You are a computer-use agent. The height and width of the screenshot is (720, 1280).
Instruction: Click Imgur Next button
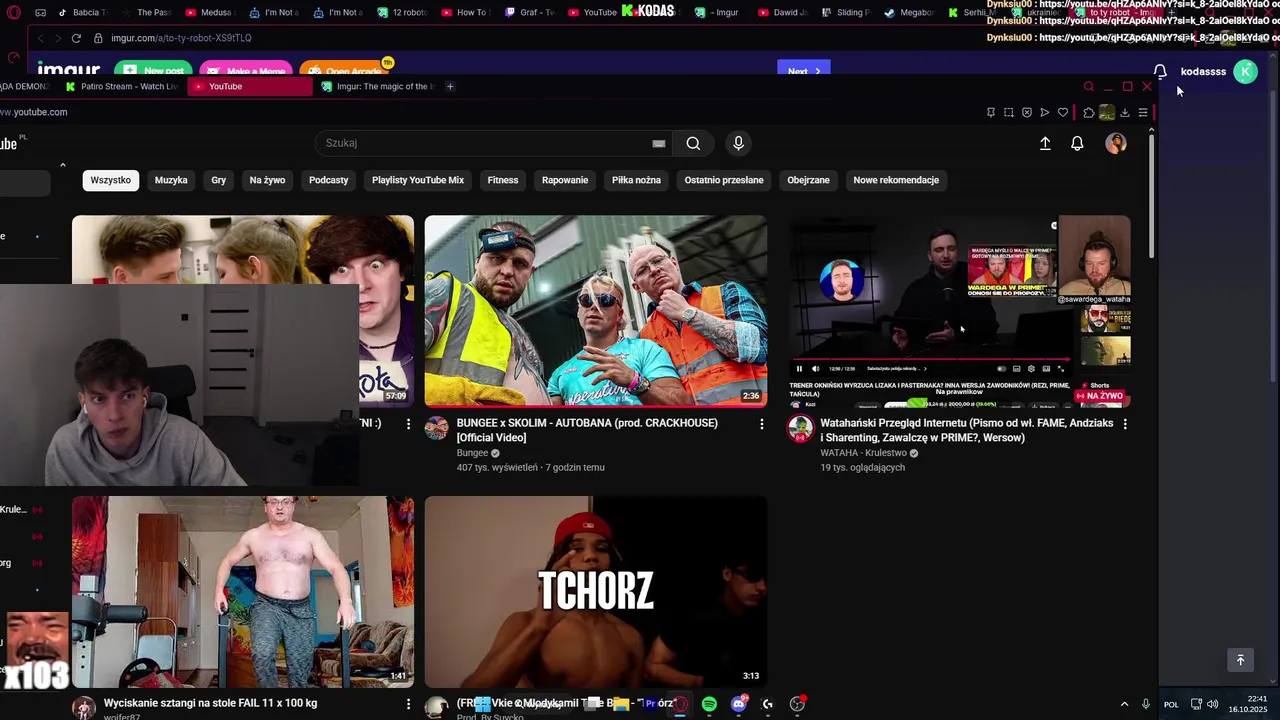804,71
